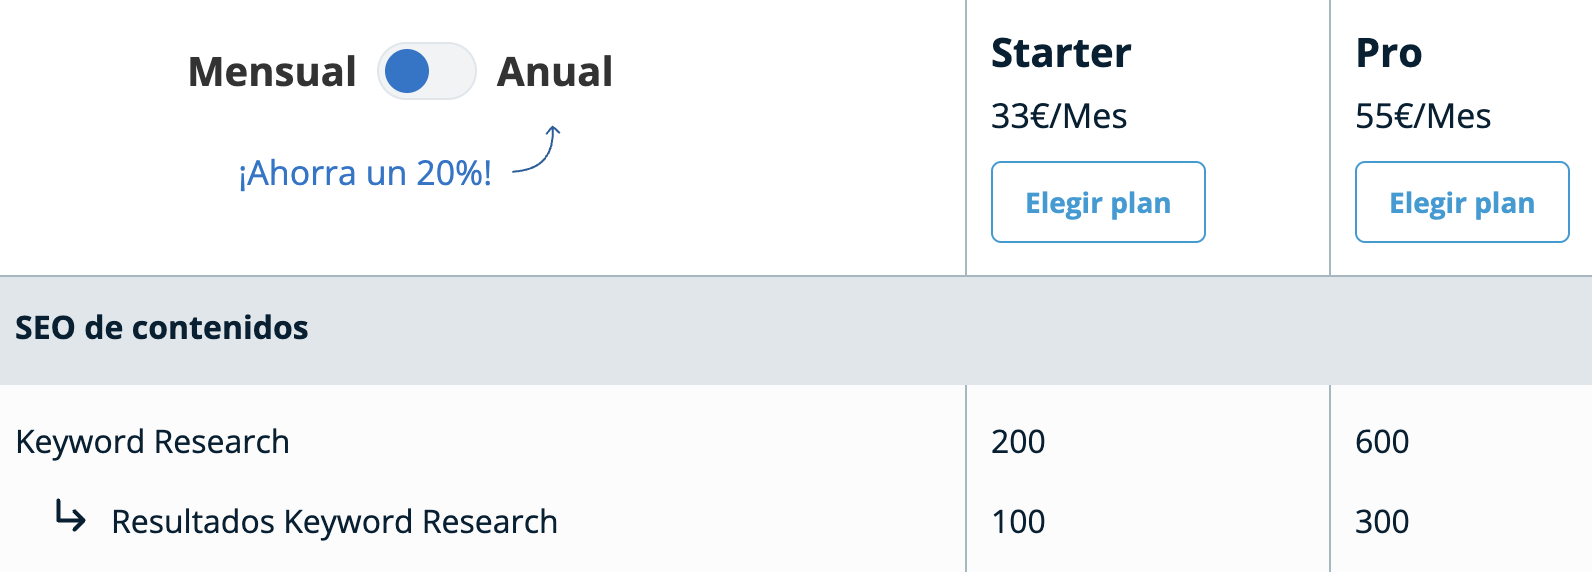Click the Resultados Keyword Research label

pos(334,521)
